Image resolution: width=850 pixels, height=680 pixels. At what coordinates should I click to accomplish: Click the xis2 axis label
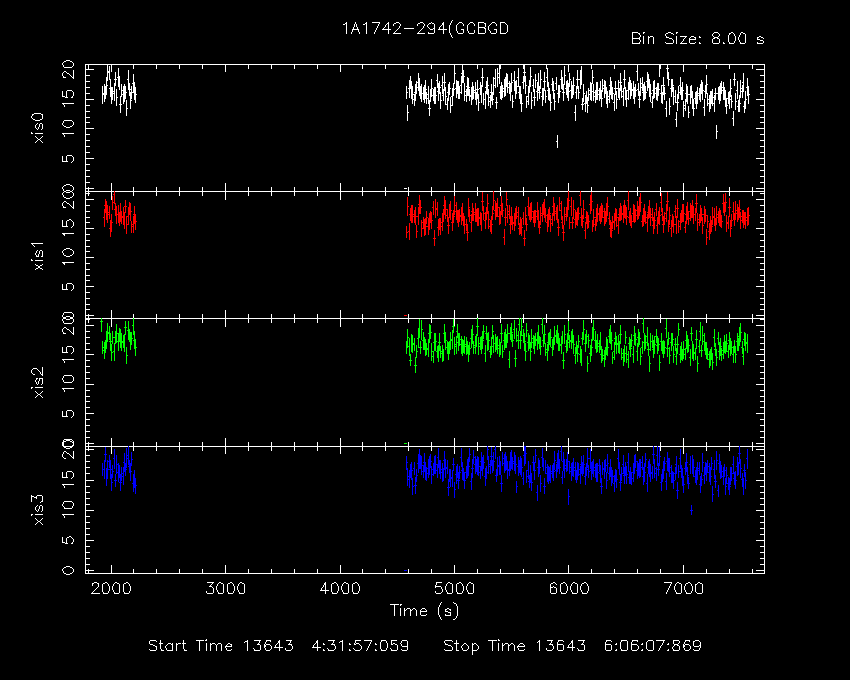(x=38, y=383)
